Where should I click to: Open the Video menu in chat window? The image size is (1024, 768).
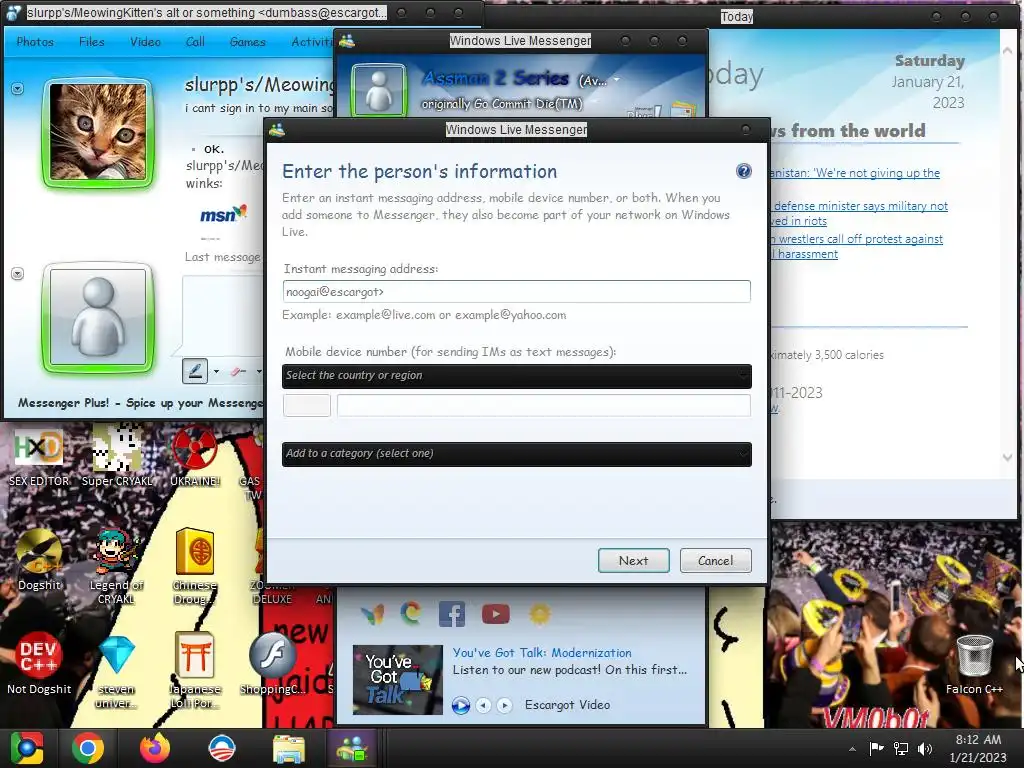[x=145, y=42]
